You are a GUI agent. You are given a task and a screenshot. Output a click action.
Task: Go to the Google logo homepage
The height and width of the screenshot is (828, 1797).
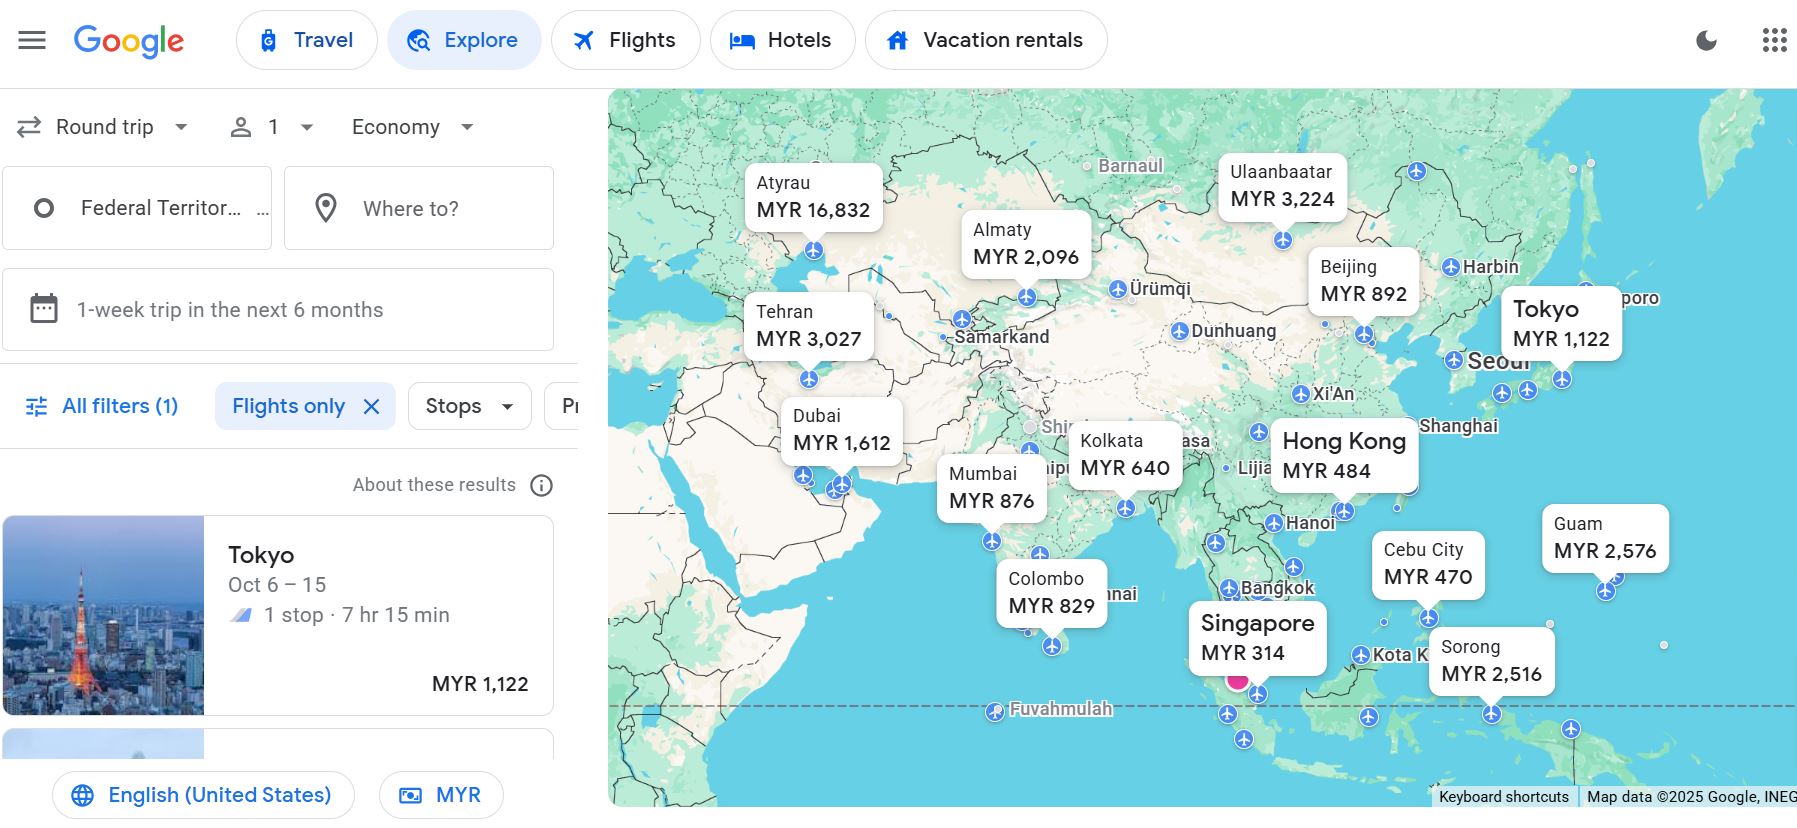pos(129,41)
